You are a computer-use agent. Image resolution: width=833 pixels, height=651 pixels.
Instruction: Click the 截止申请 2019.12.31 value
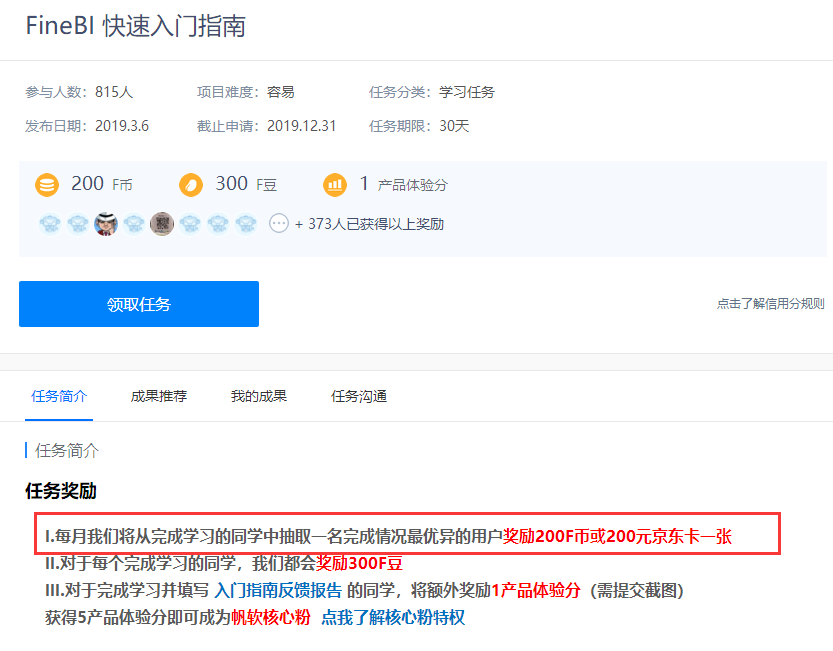point(301,126)
